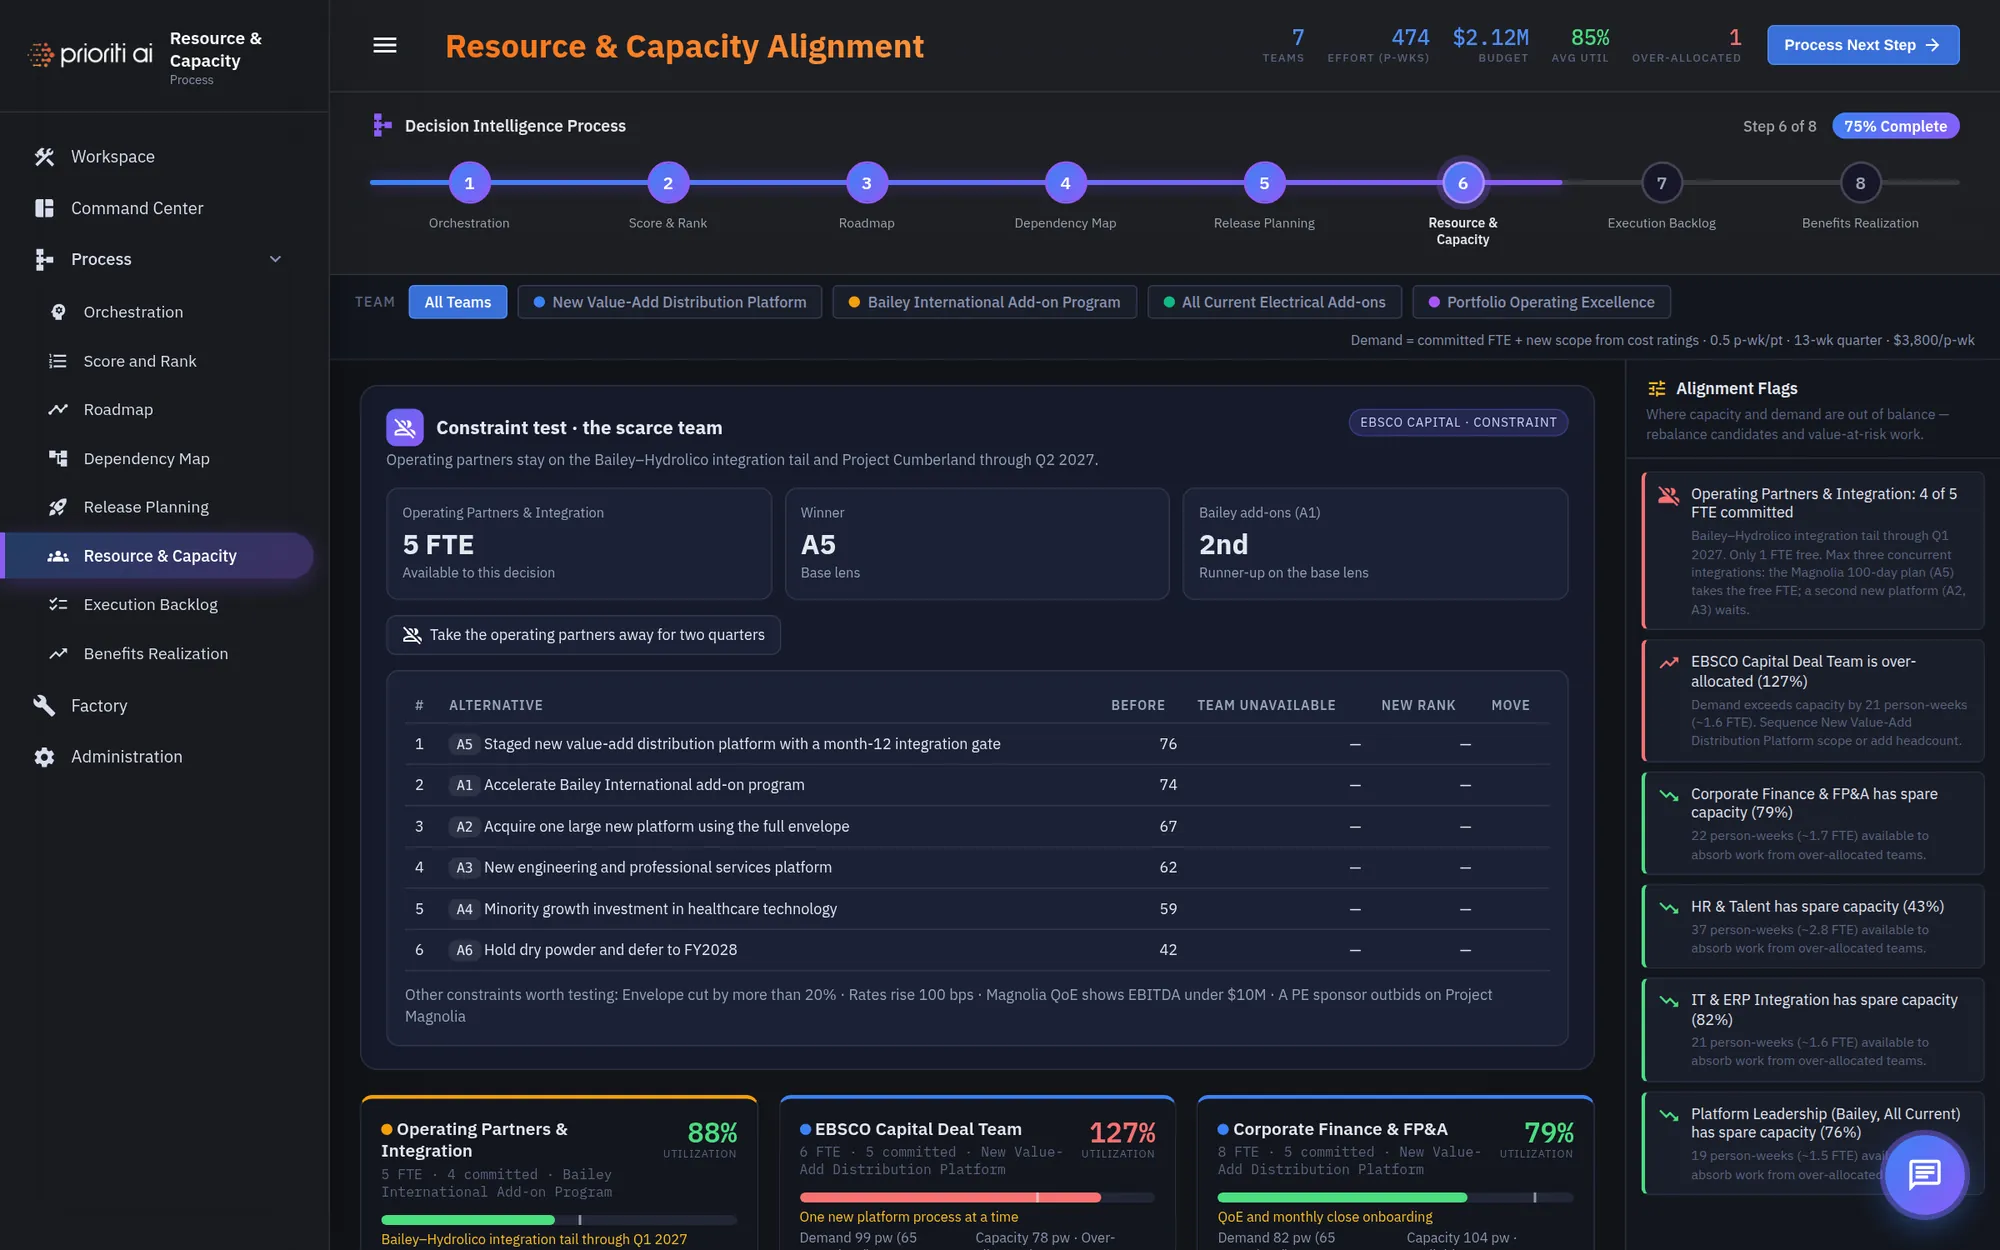Click the Administration gear icon

(x=44, y=757)
